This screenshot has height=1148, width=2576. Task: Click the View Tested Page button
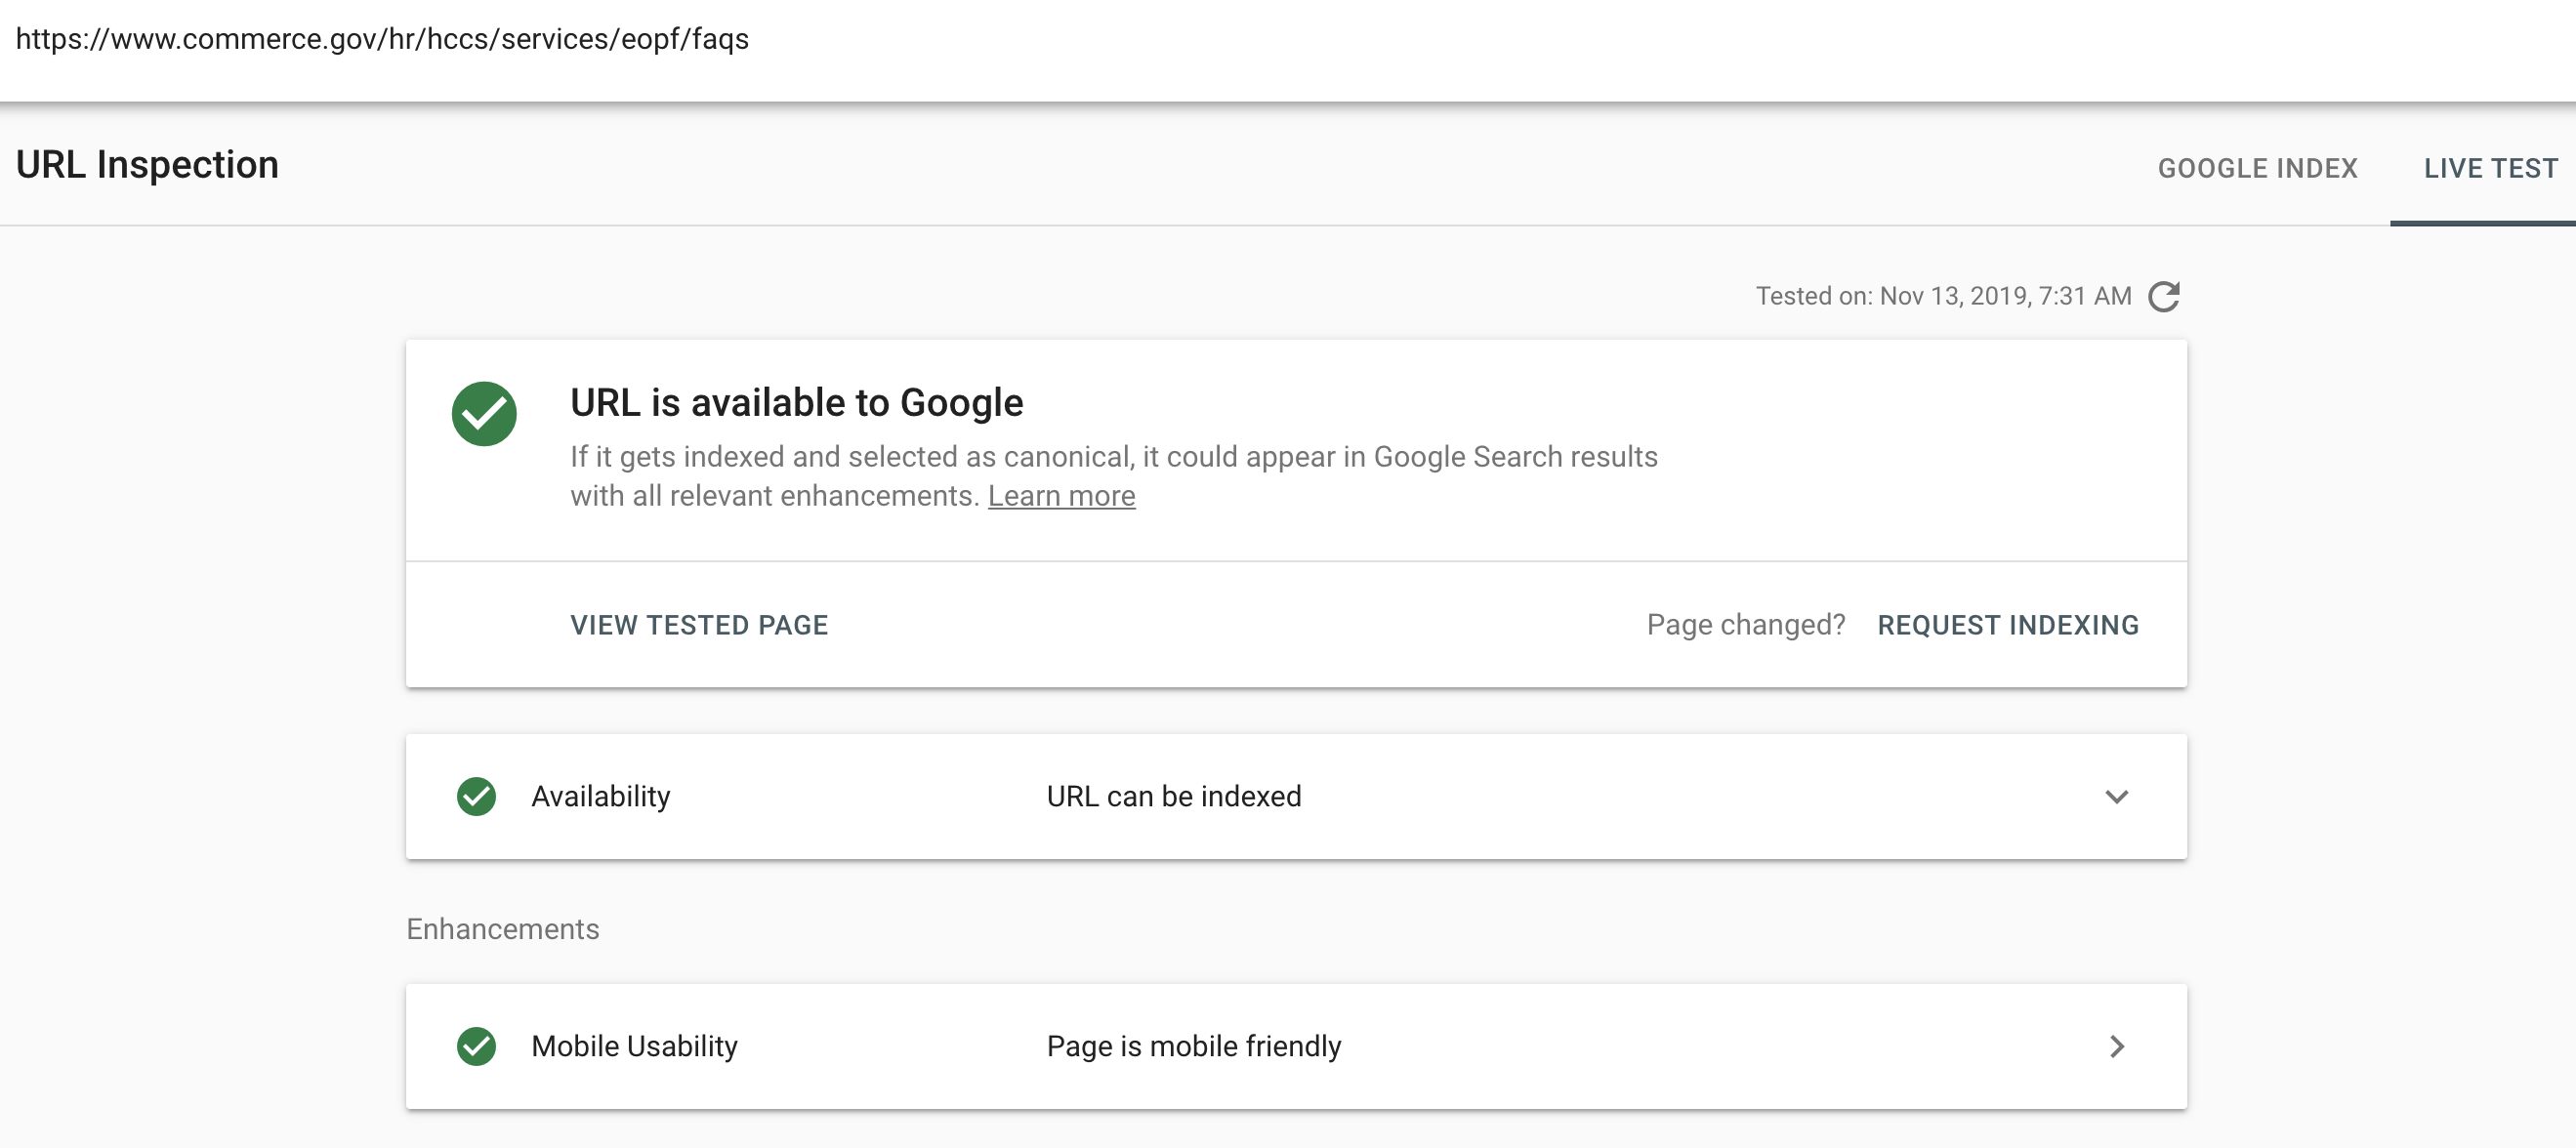pyautogui.click(x=699, y=625)
